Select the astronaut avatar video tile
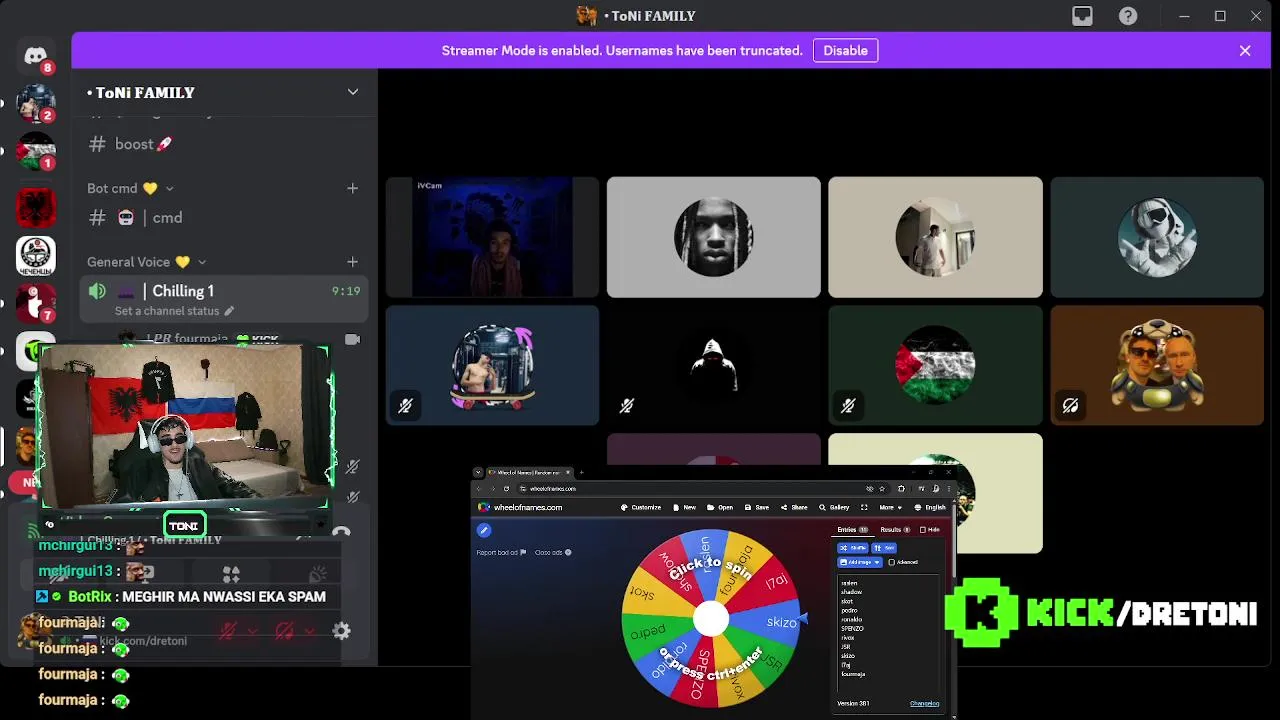The width and height of the screenshot is (1280, 720). point(1157,237)
